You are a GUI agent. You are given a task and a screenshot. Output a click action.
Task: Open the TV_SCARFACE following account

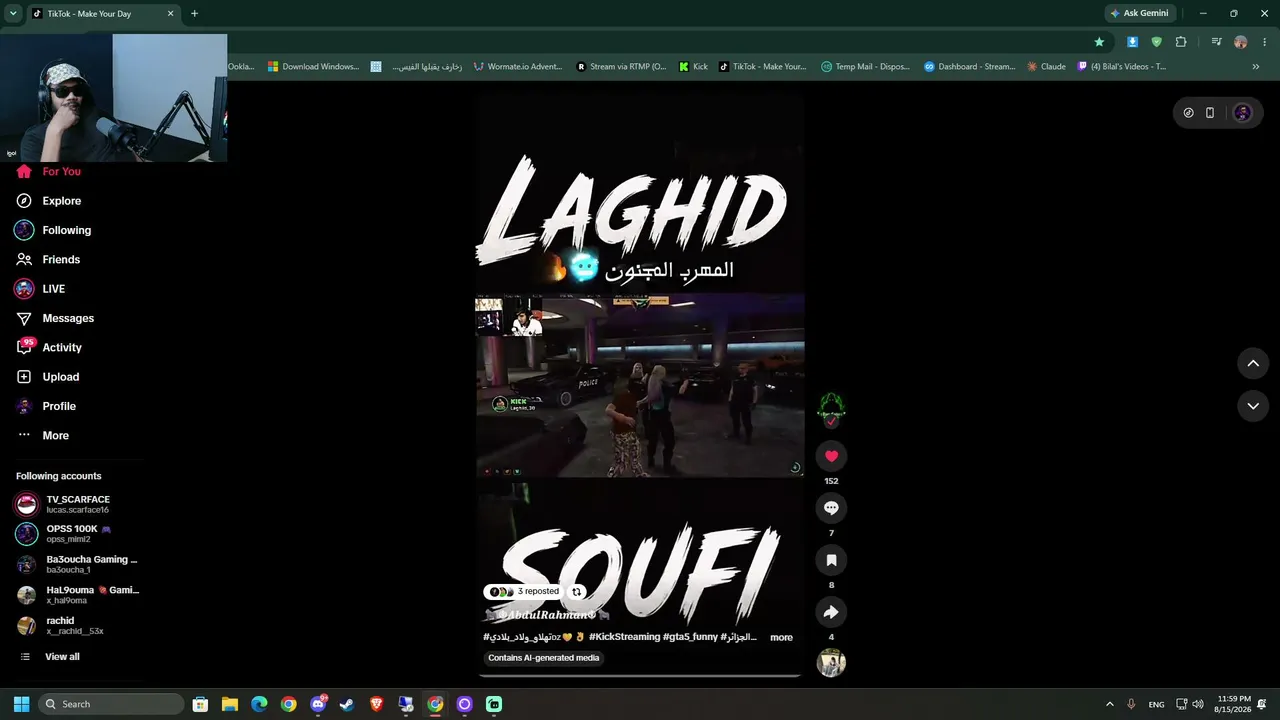78,504
